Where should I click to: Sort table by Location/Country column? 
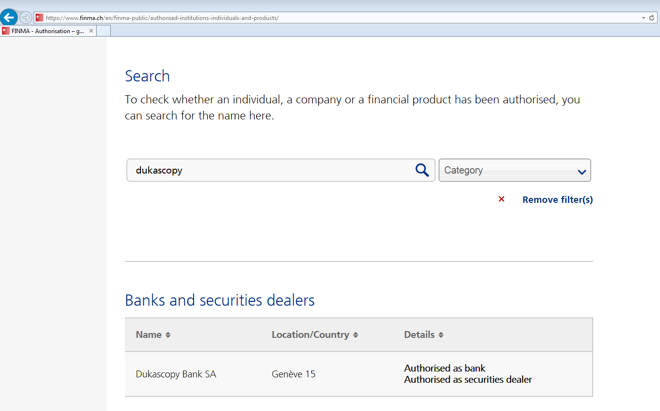pos(314,335)
